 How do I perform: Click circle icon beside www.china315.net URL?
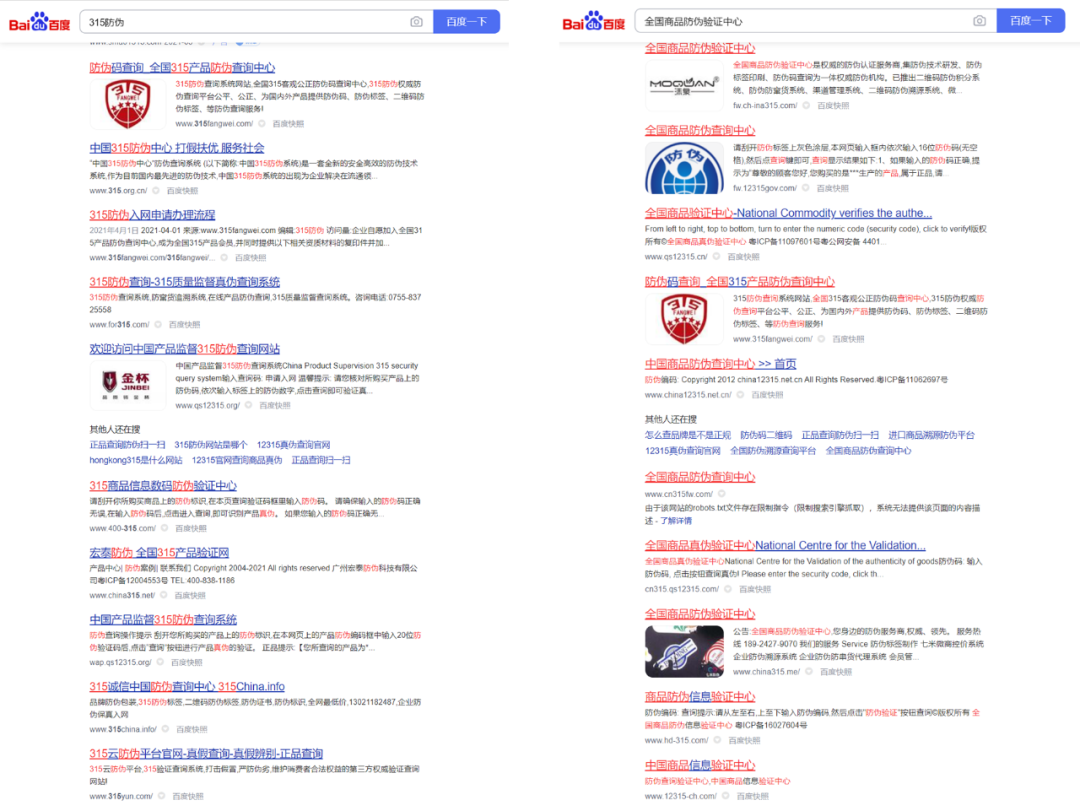tap(163, 595)
